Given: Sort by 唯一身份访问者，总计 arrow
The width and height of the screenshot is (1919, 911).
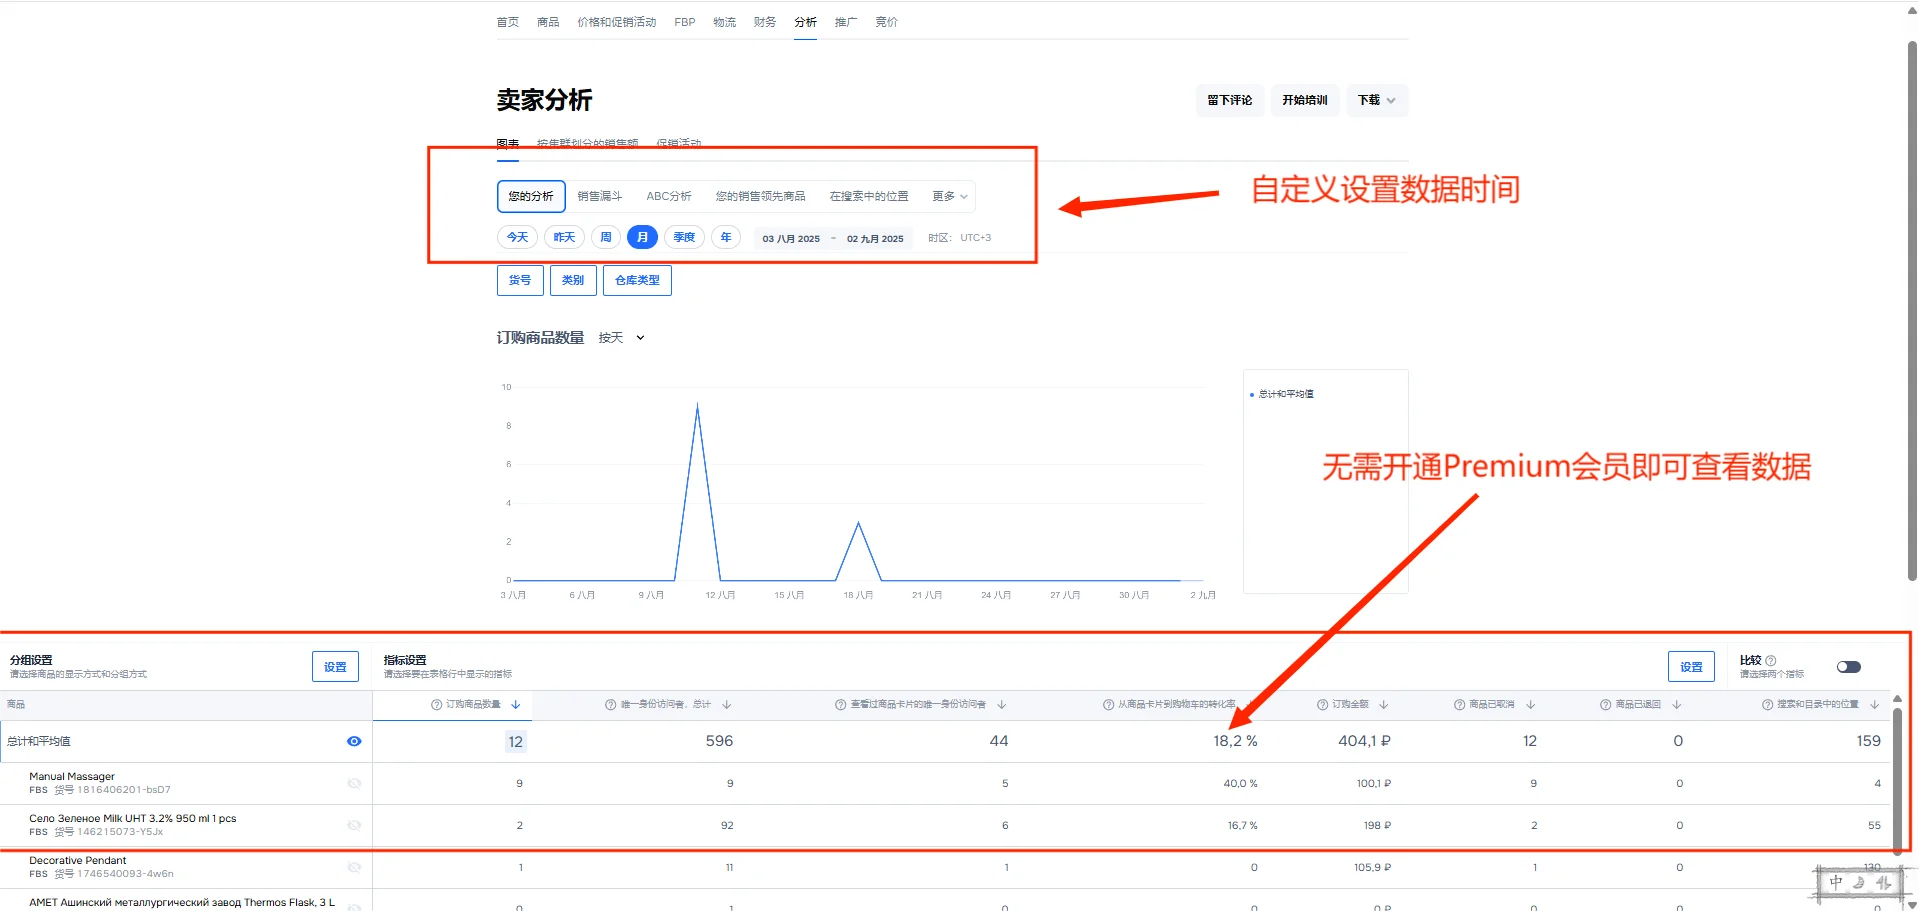Looking at the screenshot, I should [x=727, y=705].
